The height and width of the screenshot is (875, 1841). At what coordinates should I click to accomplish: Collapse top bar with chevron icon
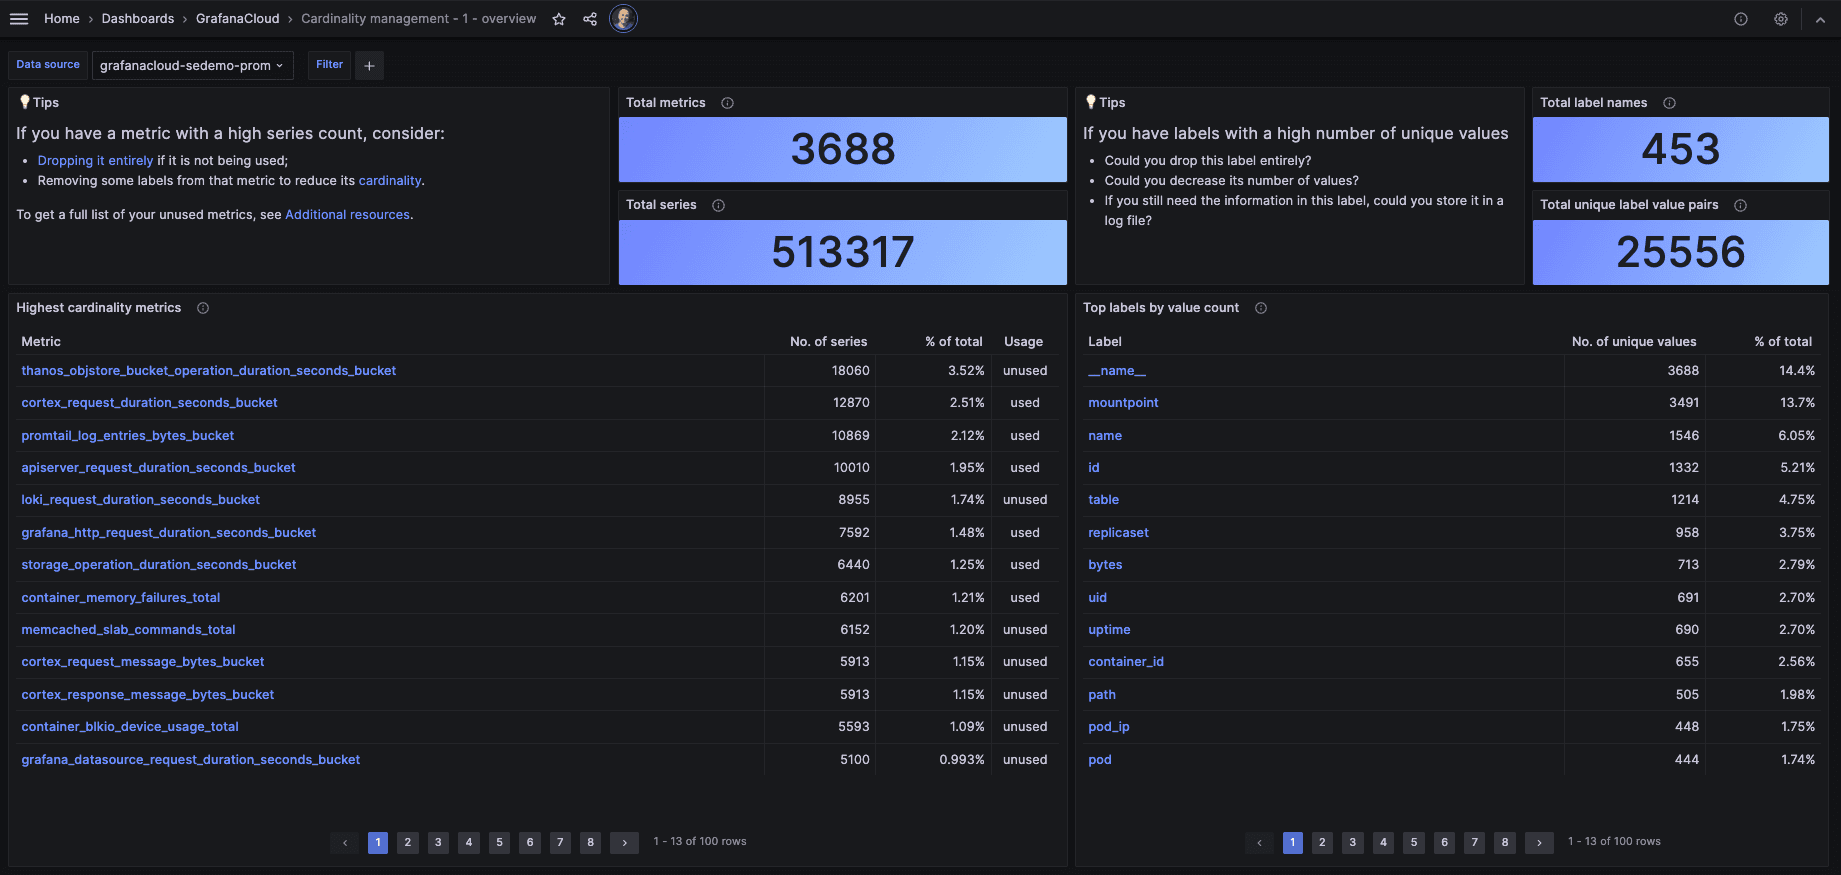(1820, 19)
